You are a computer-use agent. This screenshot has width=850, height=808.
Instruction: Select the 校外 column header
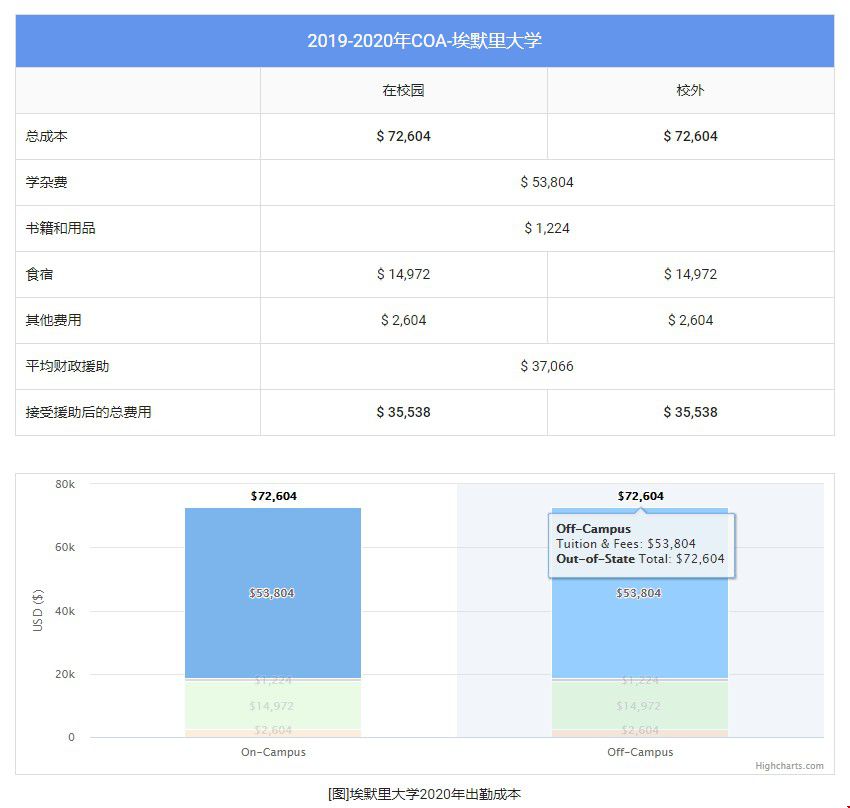[690, 90]
